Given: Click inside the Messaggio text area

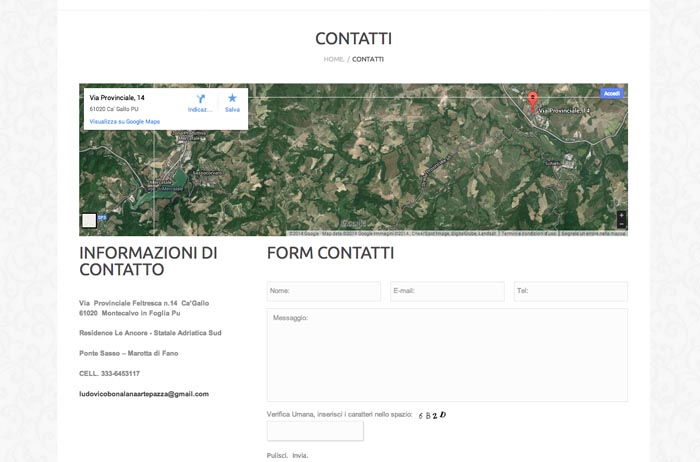Looking at the screenshot, I should pos(447,355).
